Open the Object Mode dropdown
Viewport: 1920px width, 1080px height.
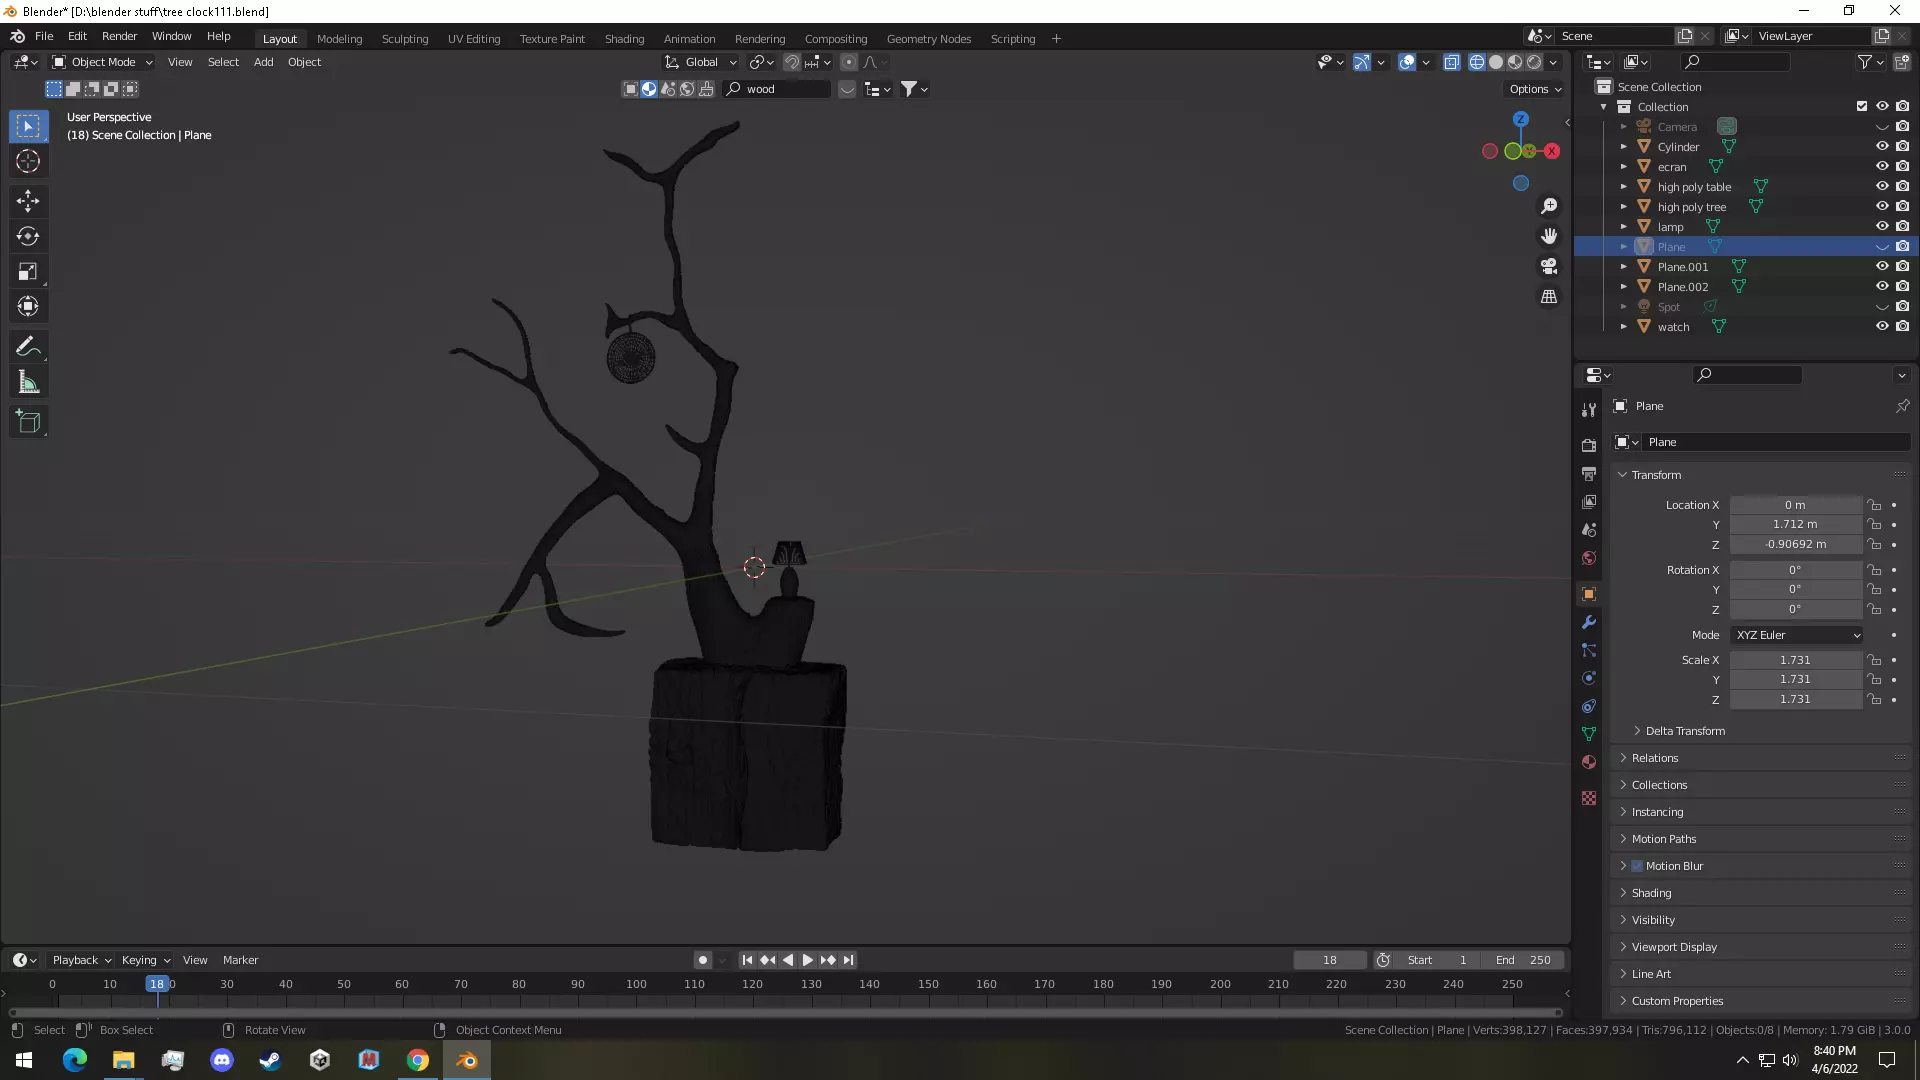(x=103, y=62)
